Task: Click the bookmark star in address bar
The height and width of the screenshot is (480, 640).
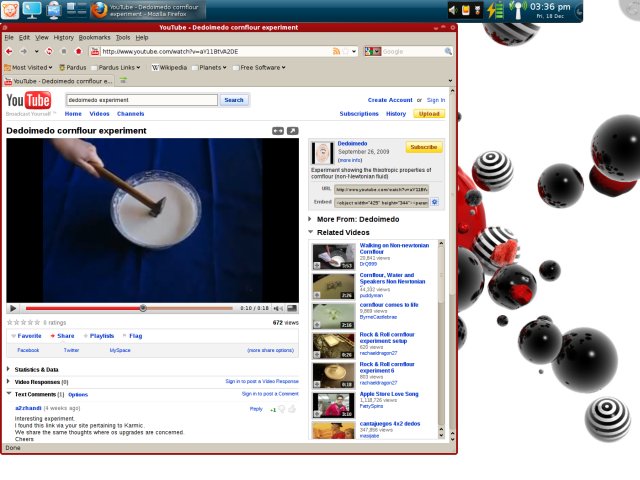Action: (x=346, y=51)
